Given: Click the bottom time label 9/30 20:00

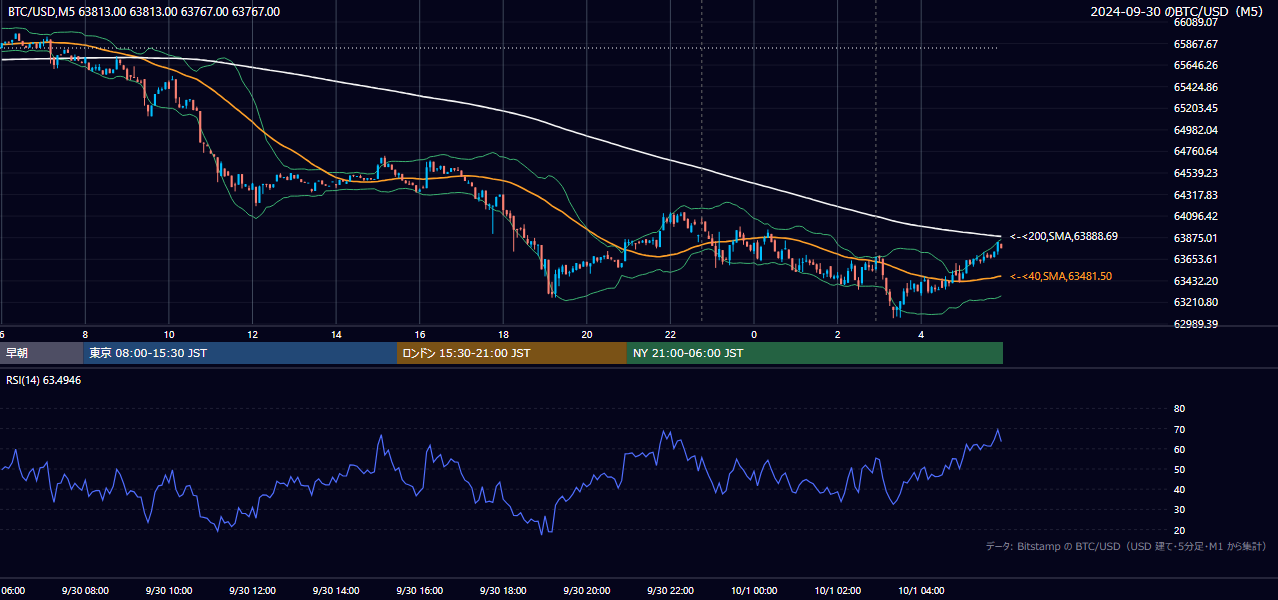Looking at the screenshot, I should (x=587, y=591).
